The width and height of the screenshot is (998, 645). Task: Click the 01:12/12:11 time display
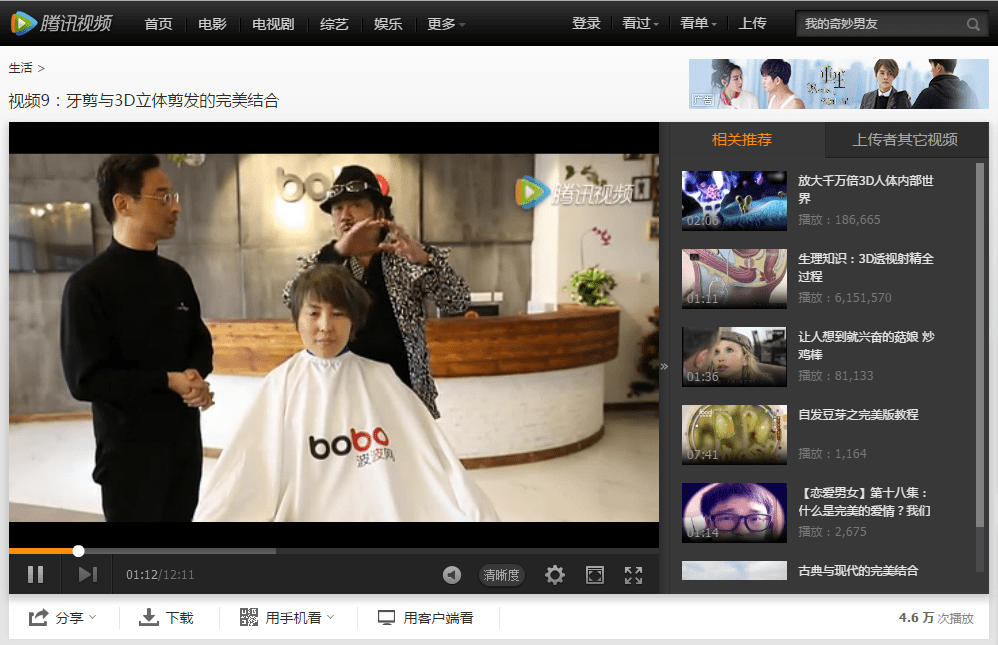point(160,575)
